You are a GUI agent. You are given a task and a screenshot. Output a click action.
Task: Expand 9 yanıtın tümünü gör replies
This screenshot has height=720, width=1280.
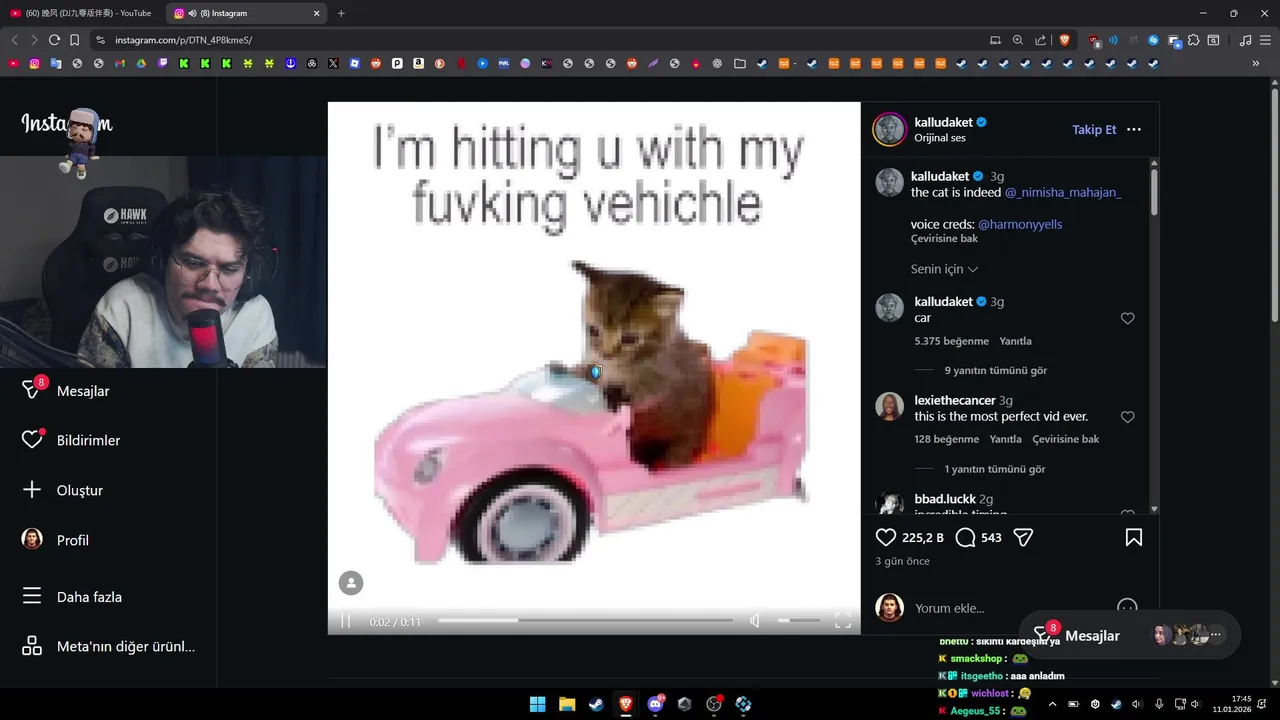(x=995, y=370)
